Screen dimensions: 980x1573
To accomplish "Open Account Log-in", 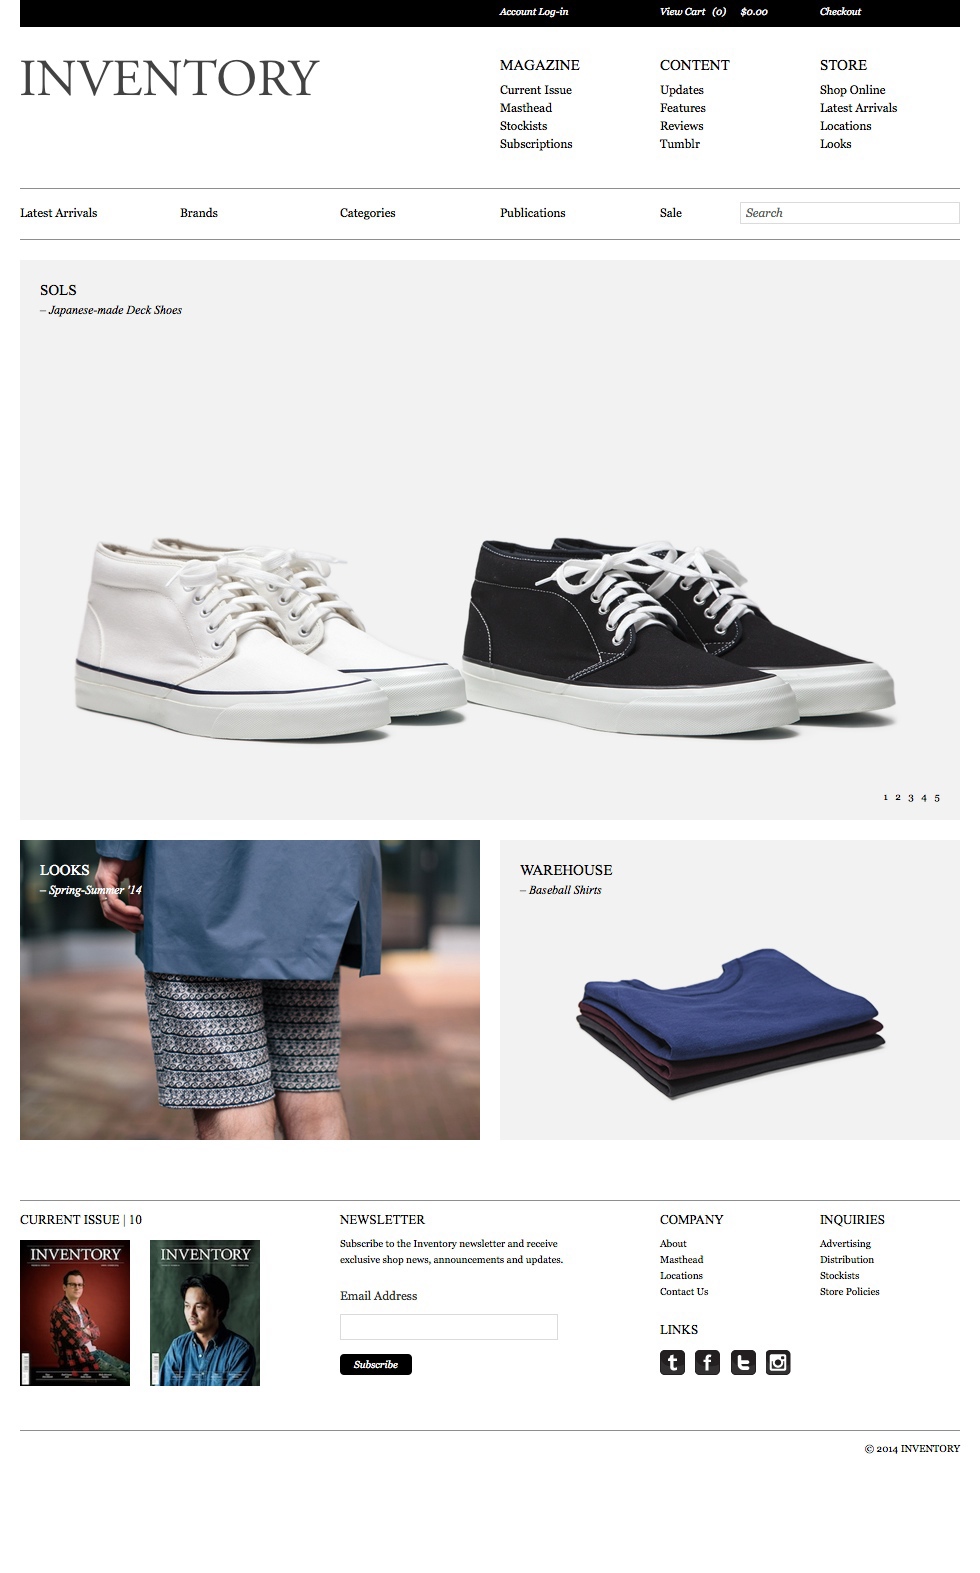I will [x=534, y=12].
